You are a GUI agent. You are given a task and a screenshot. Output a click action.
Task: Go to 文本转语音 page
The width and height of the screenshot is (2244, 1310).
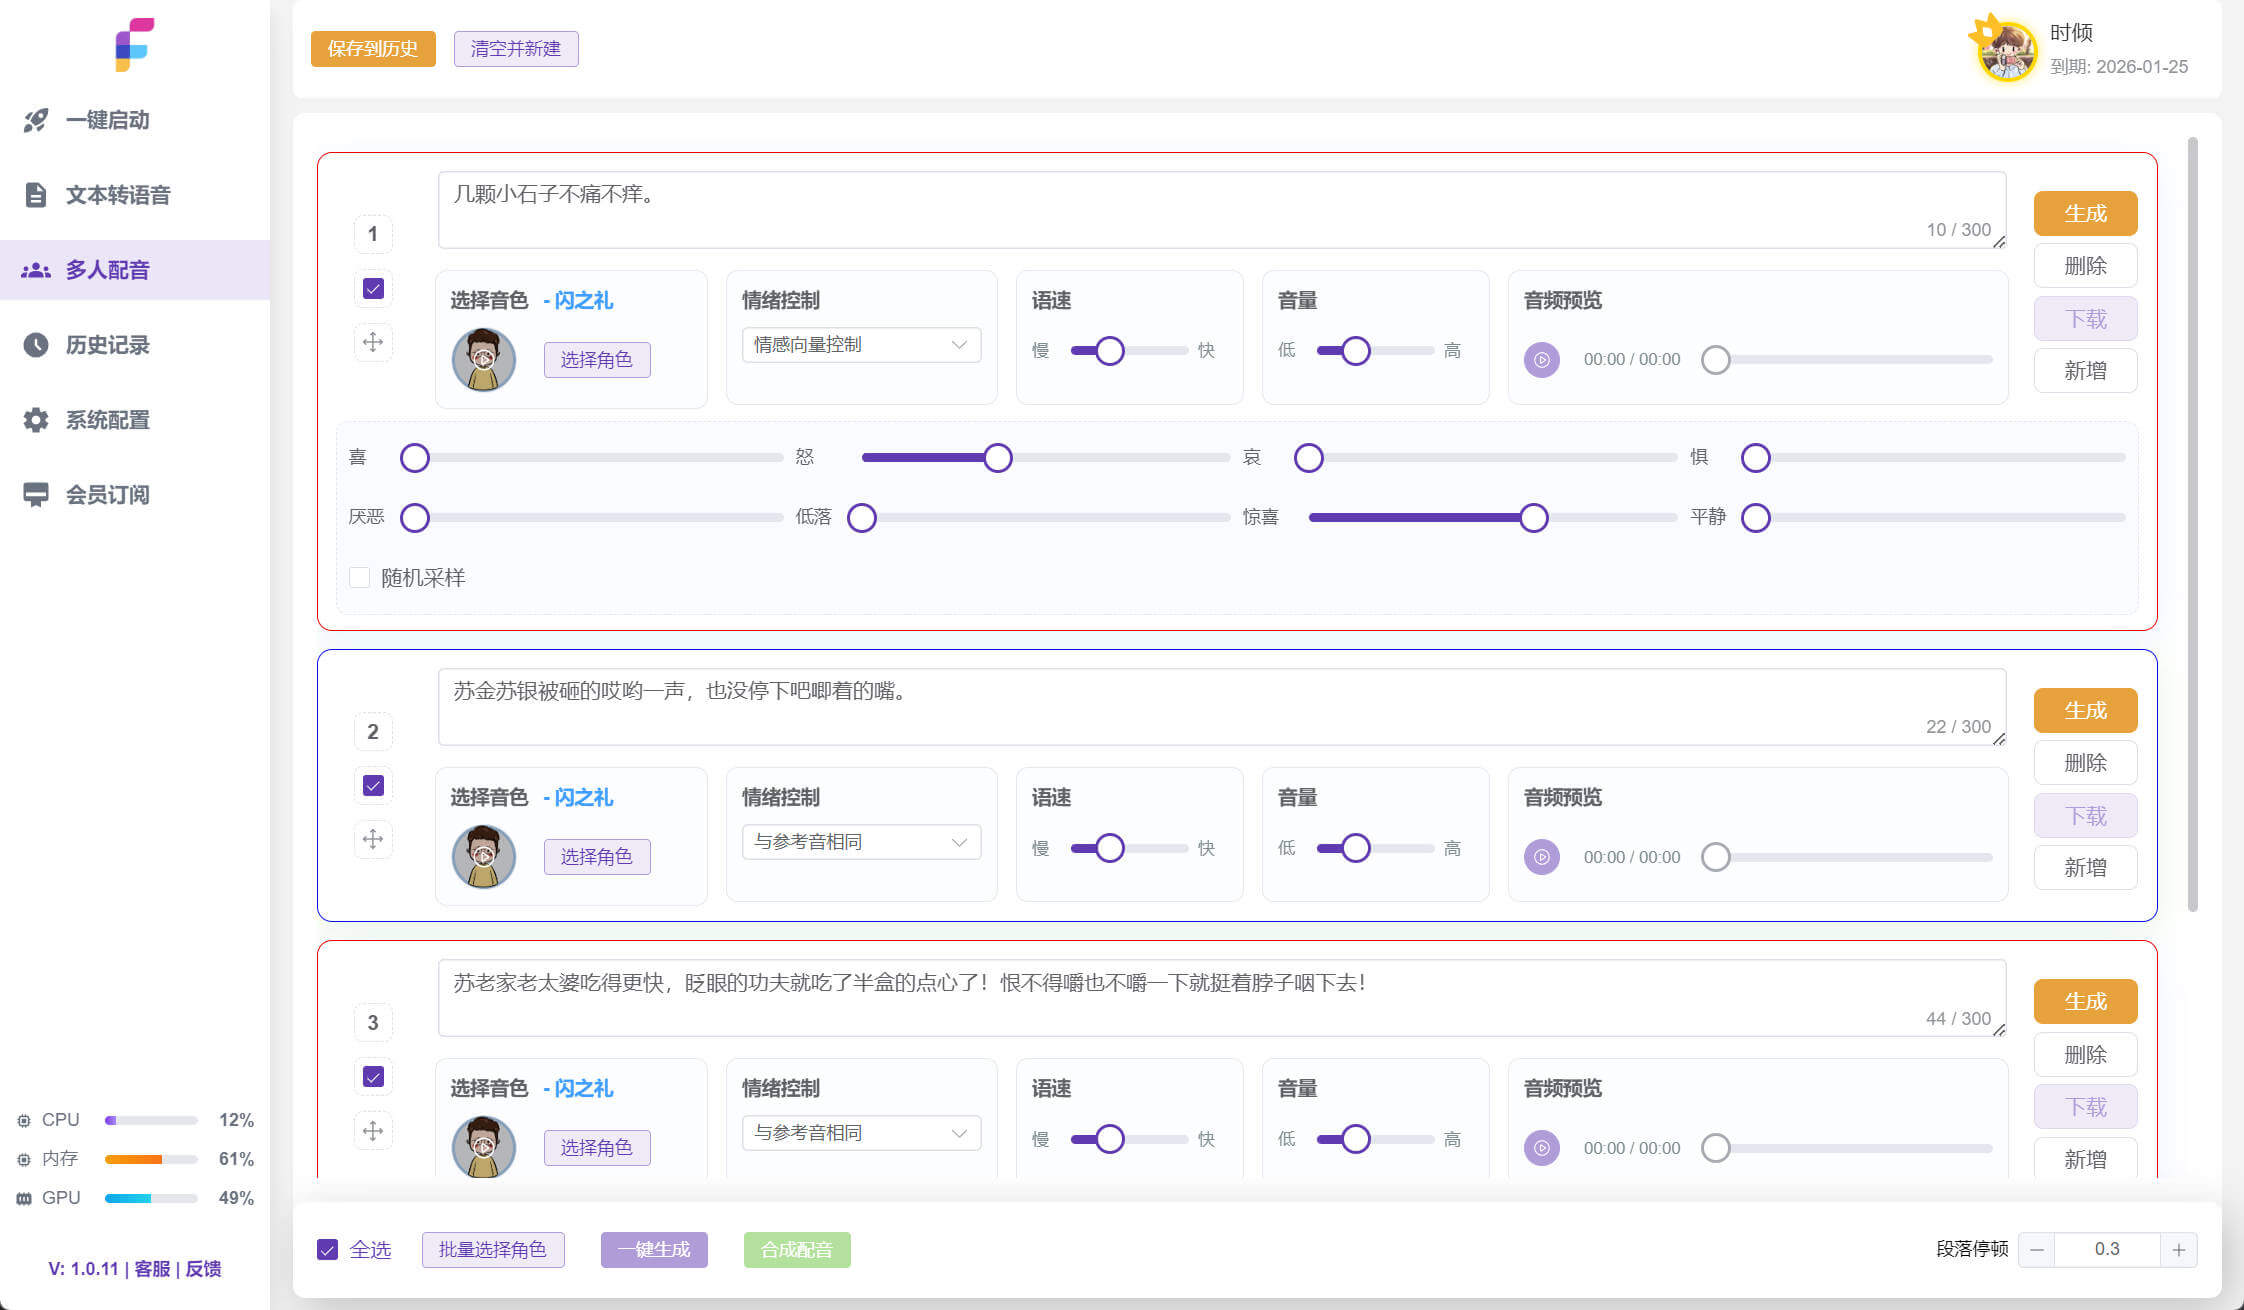click(x=117, y=195)
